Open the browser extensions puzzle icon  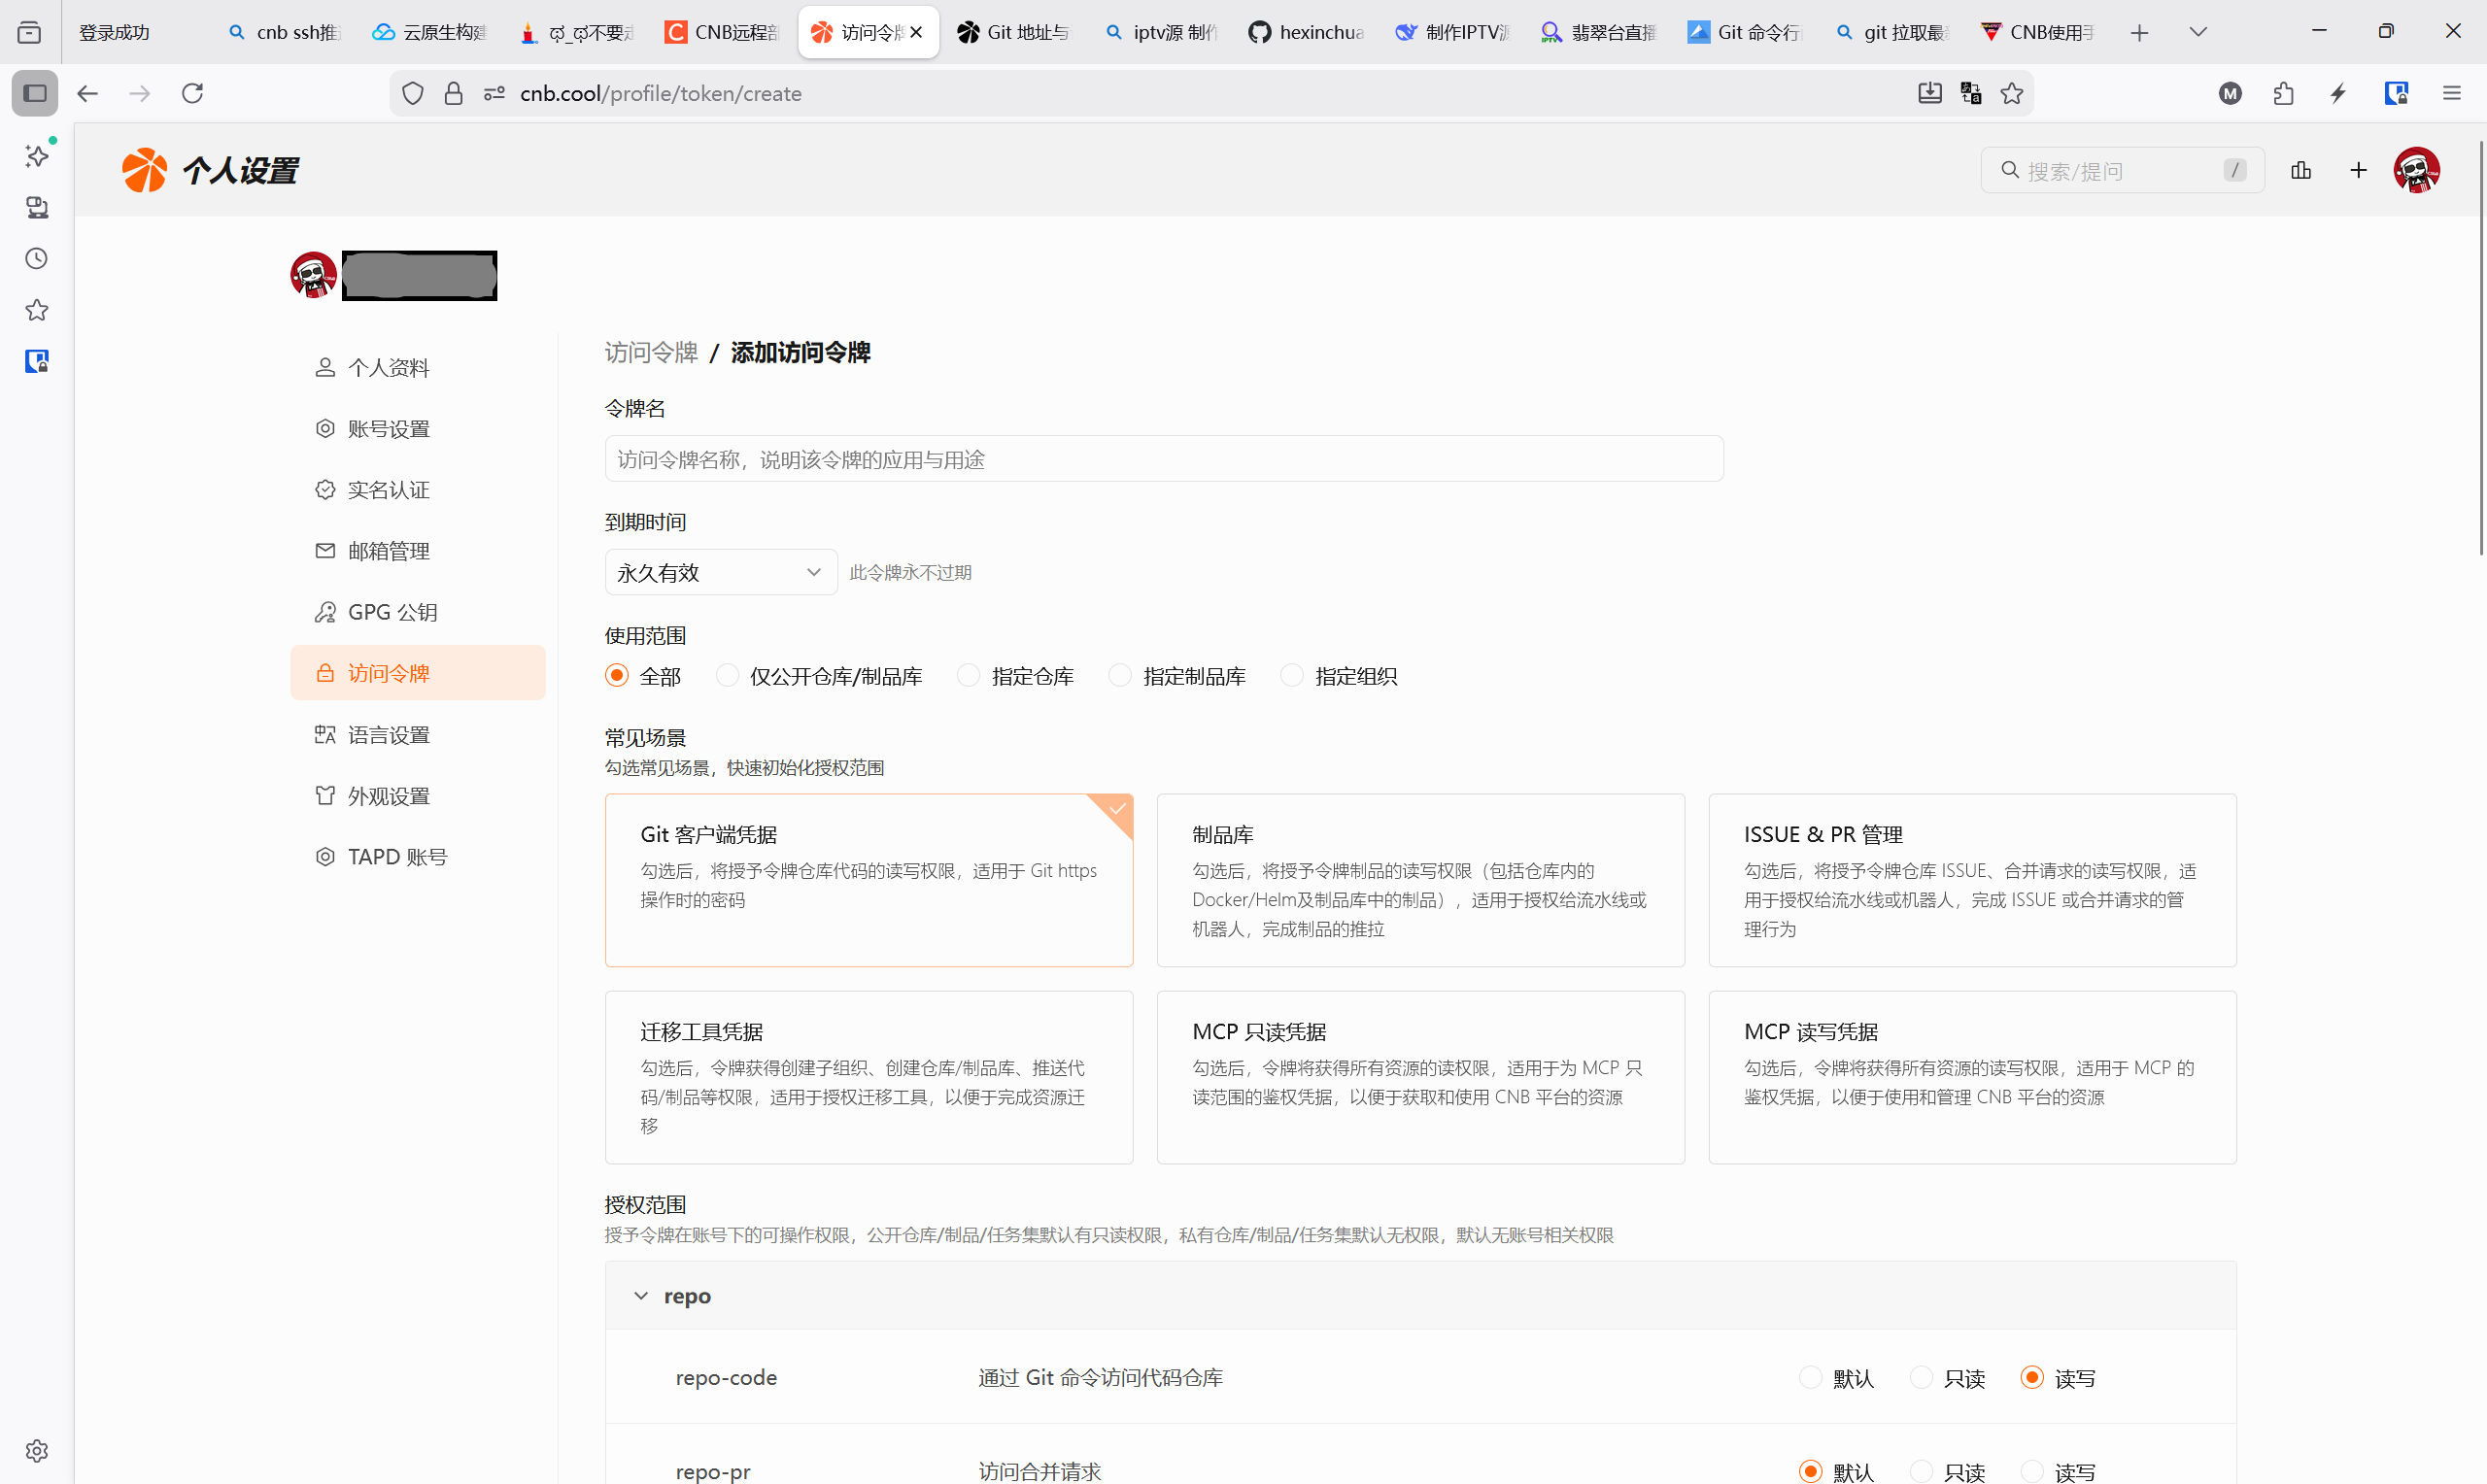coord(2284,93)
